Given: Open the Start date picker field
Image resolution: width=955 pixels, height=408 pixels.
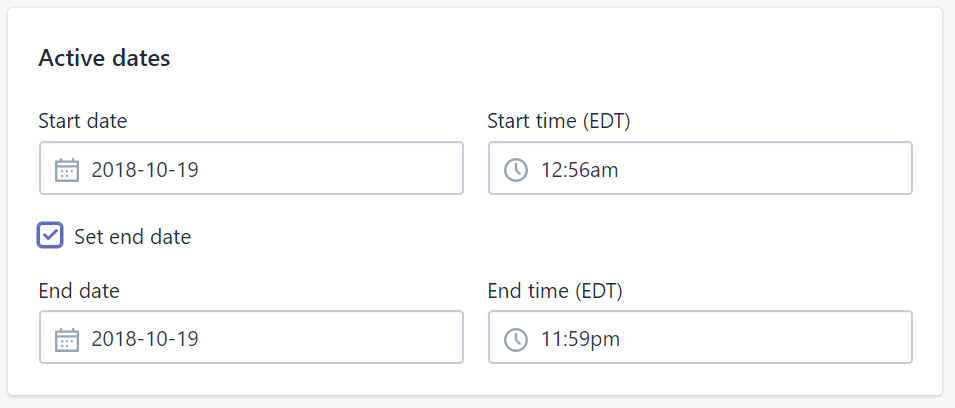Looking at the screenshot, I should click(x=252, y=168).
